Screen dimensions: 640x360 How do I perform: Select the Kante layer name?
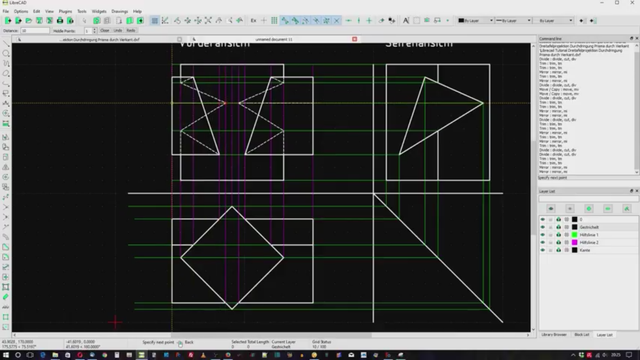584,250
